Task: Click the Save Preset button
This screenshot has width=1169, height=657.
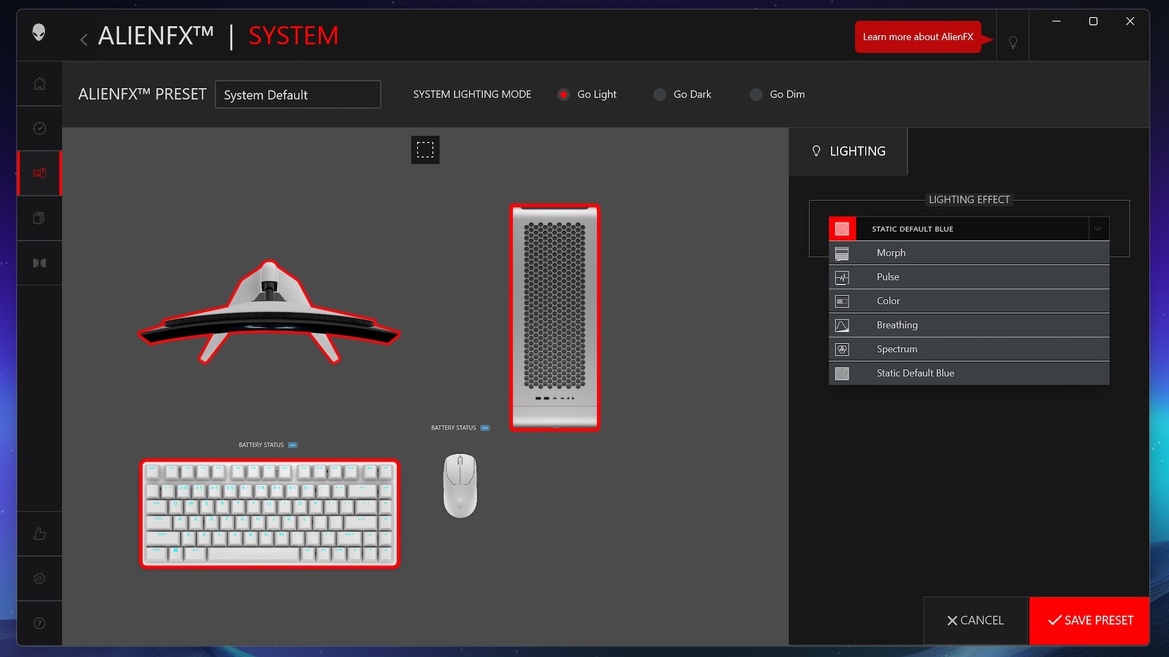Action: [1089, 620]
